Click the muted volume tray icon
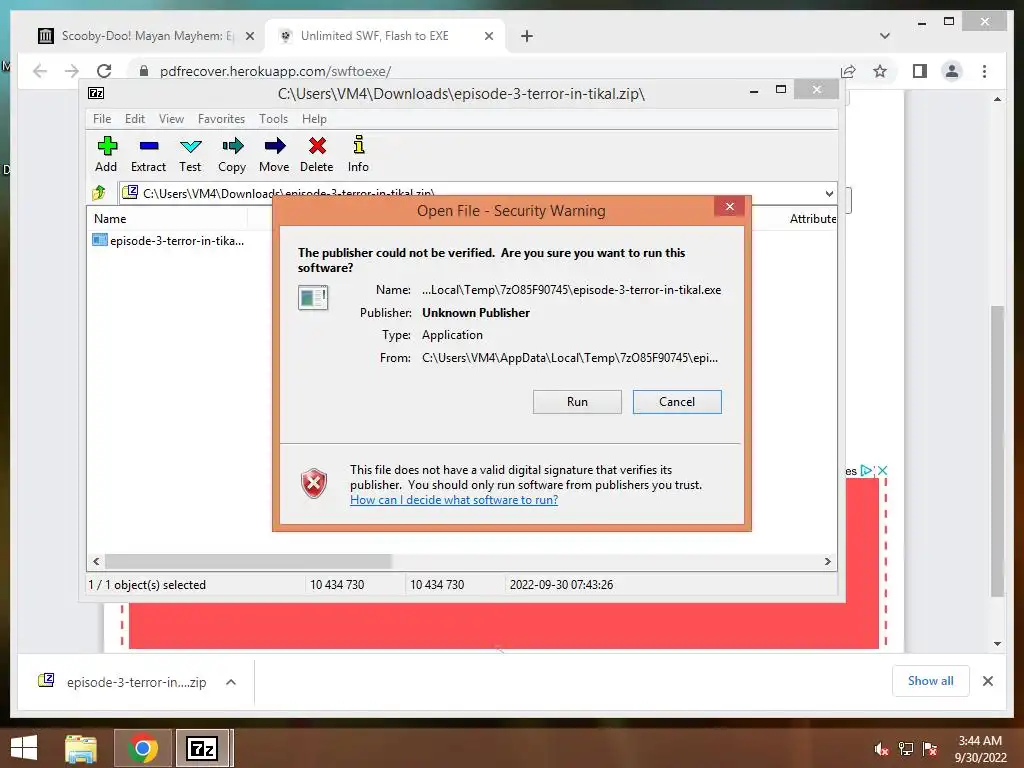Image resolution: width=1024 pixels, height=768 pixels. pos(882,749)
